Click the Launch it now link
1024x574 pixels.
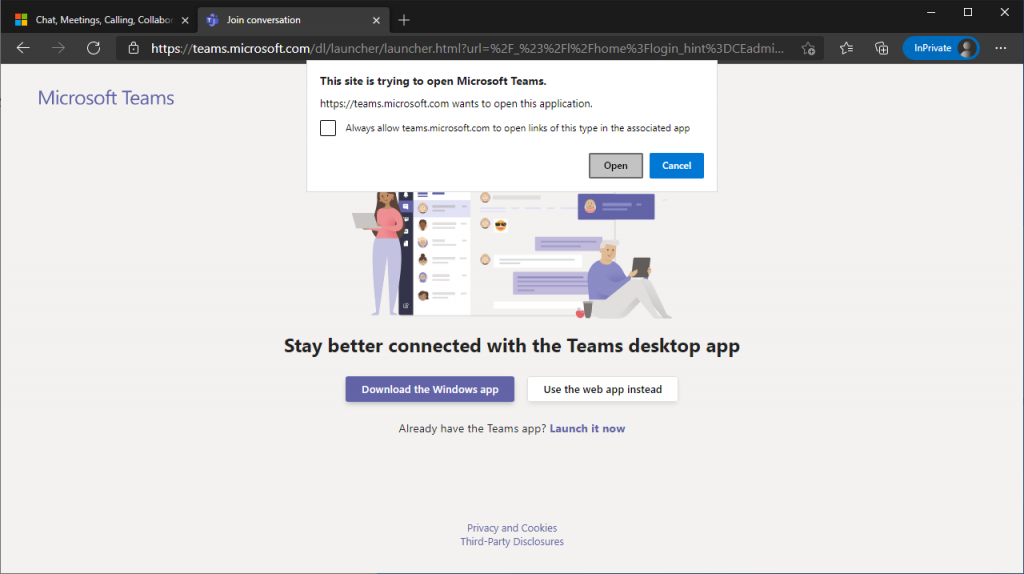pyautogui.click(x=587, y=428)
